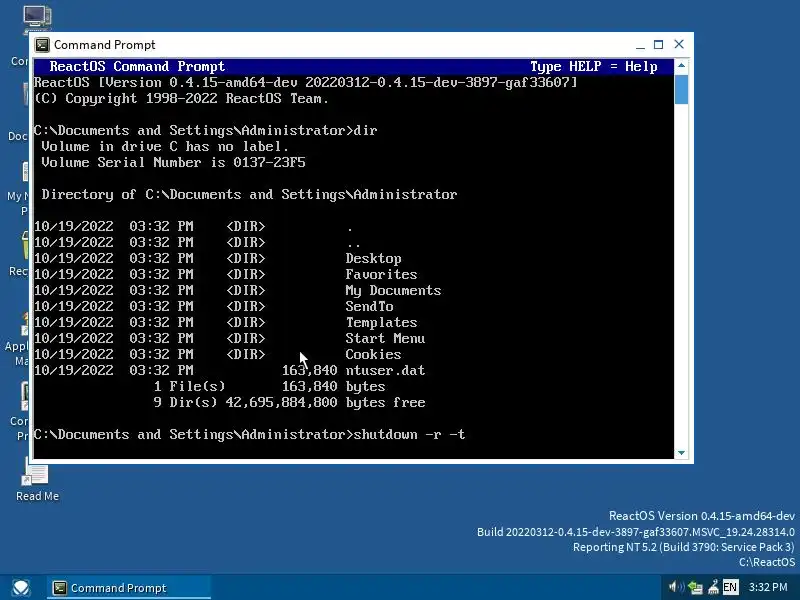
Task: Click the 'Templates' directory entry
Action: point(381,322)
